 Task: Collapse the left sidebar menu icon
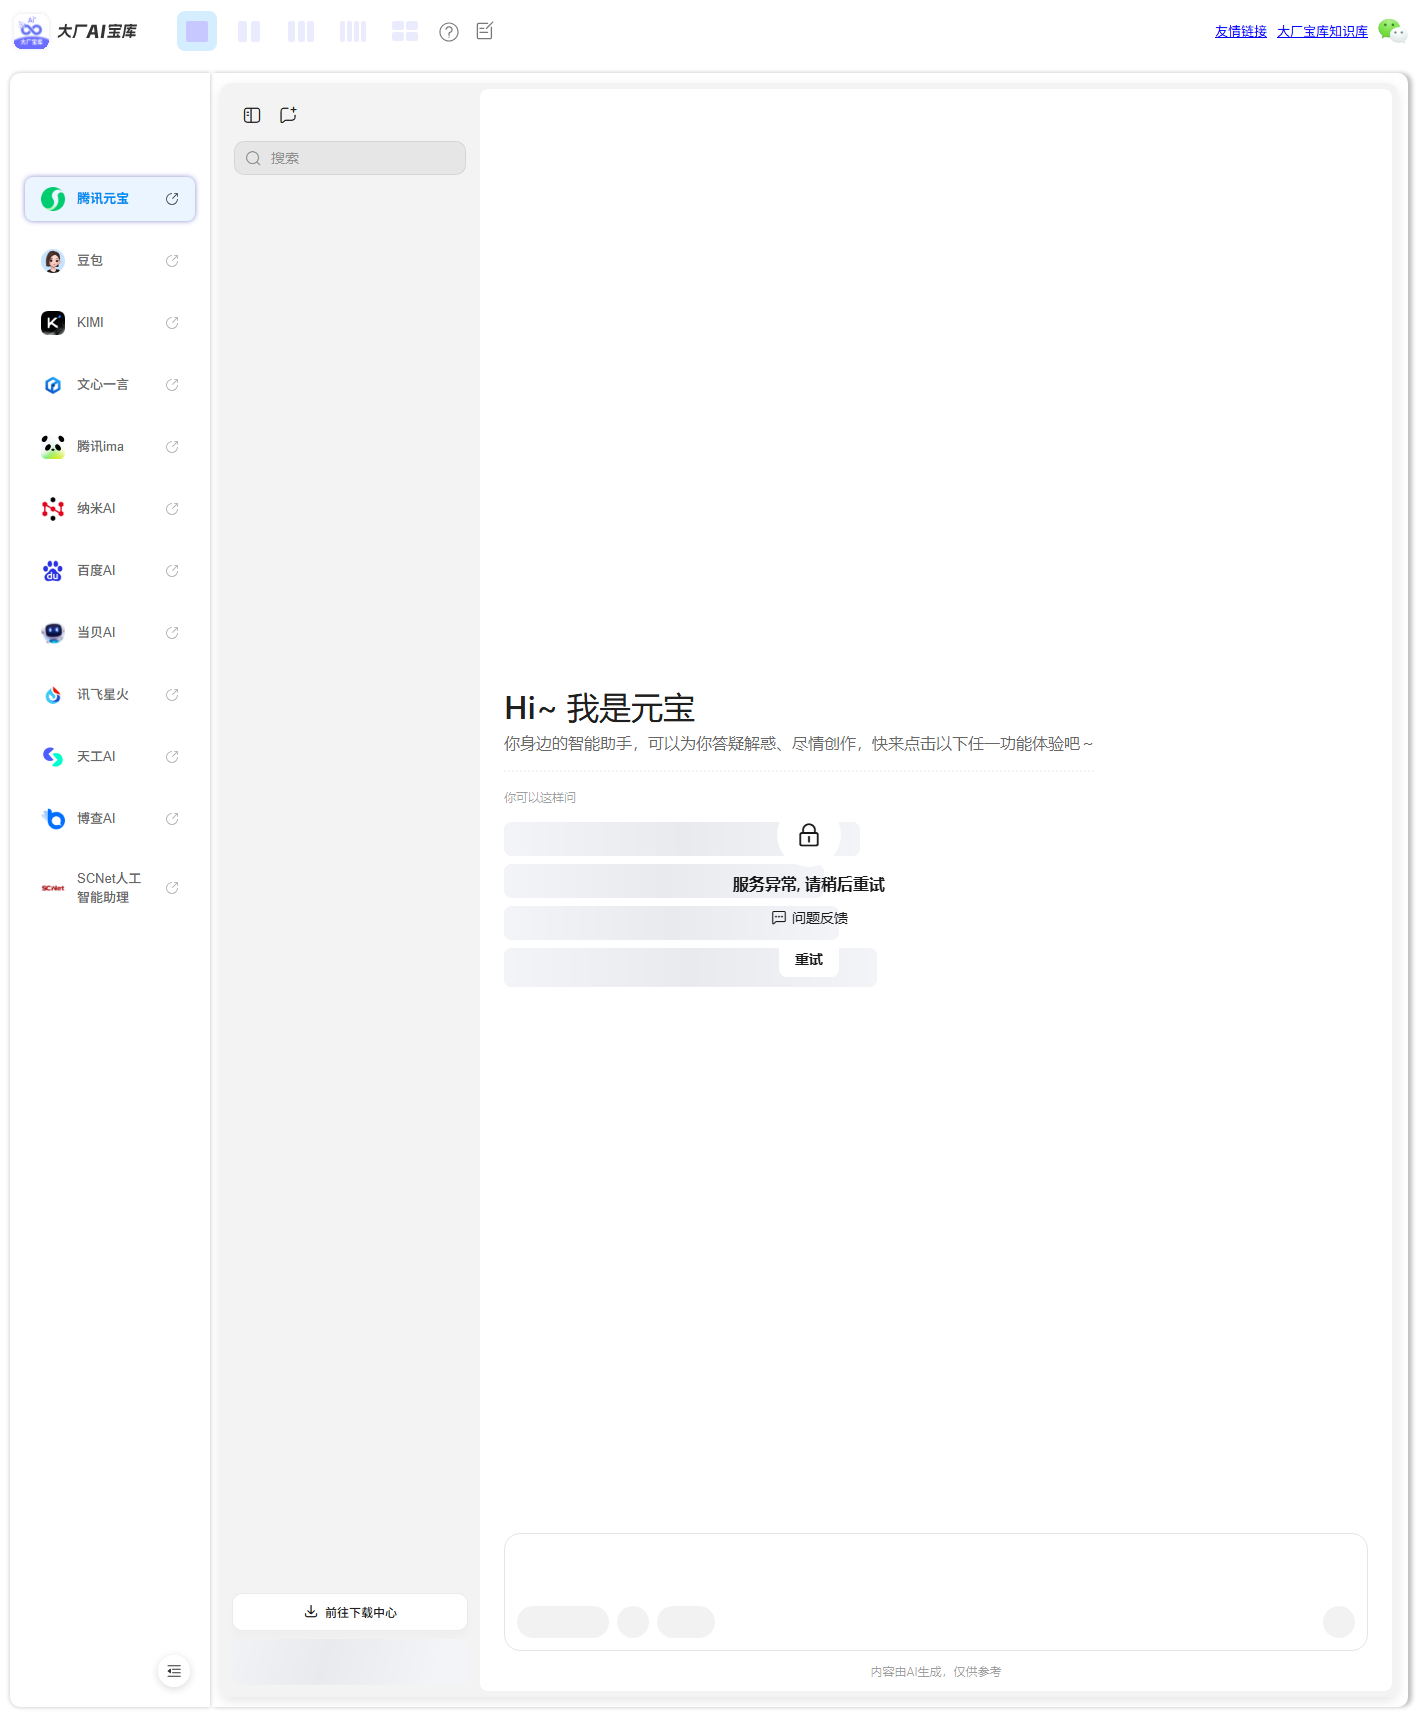pos(174,1671)
